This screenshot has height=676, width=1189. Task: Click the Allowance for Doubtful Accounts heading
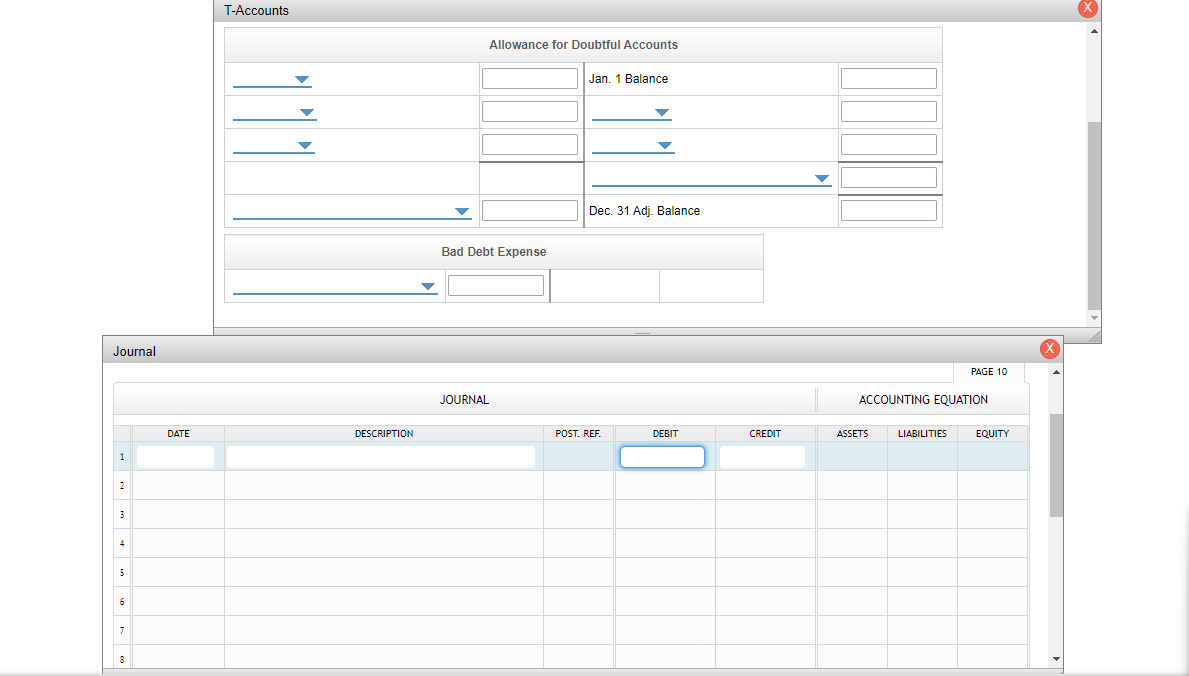(583, 45)
